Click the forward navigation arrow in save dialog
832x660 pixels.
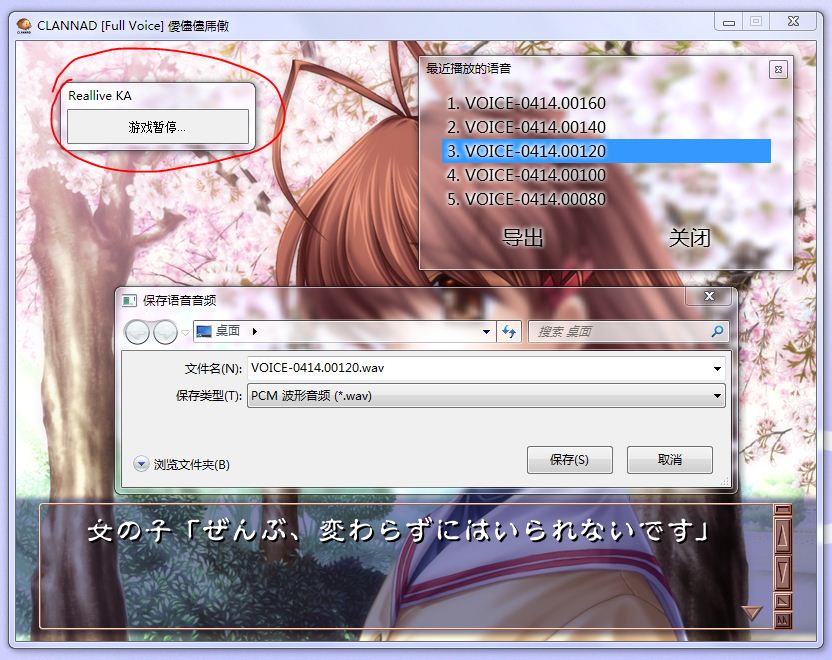click(165, 332)
